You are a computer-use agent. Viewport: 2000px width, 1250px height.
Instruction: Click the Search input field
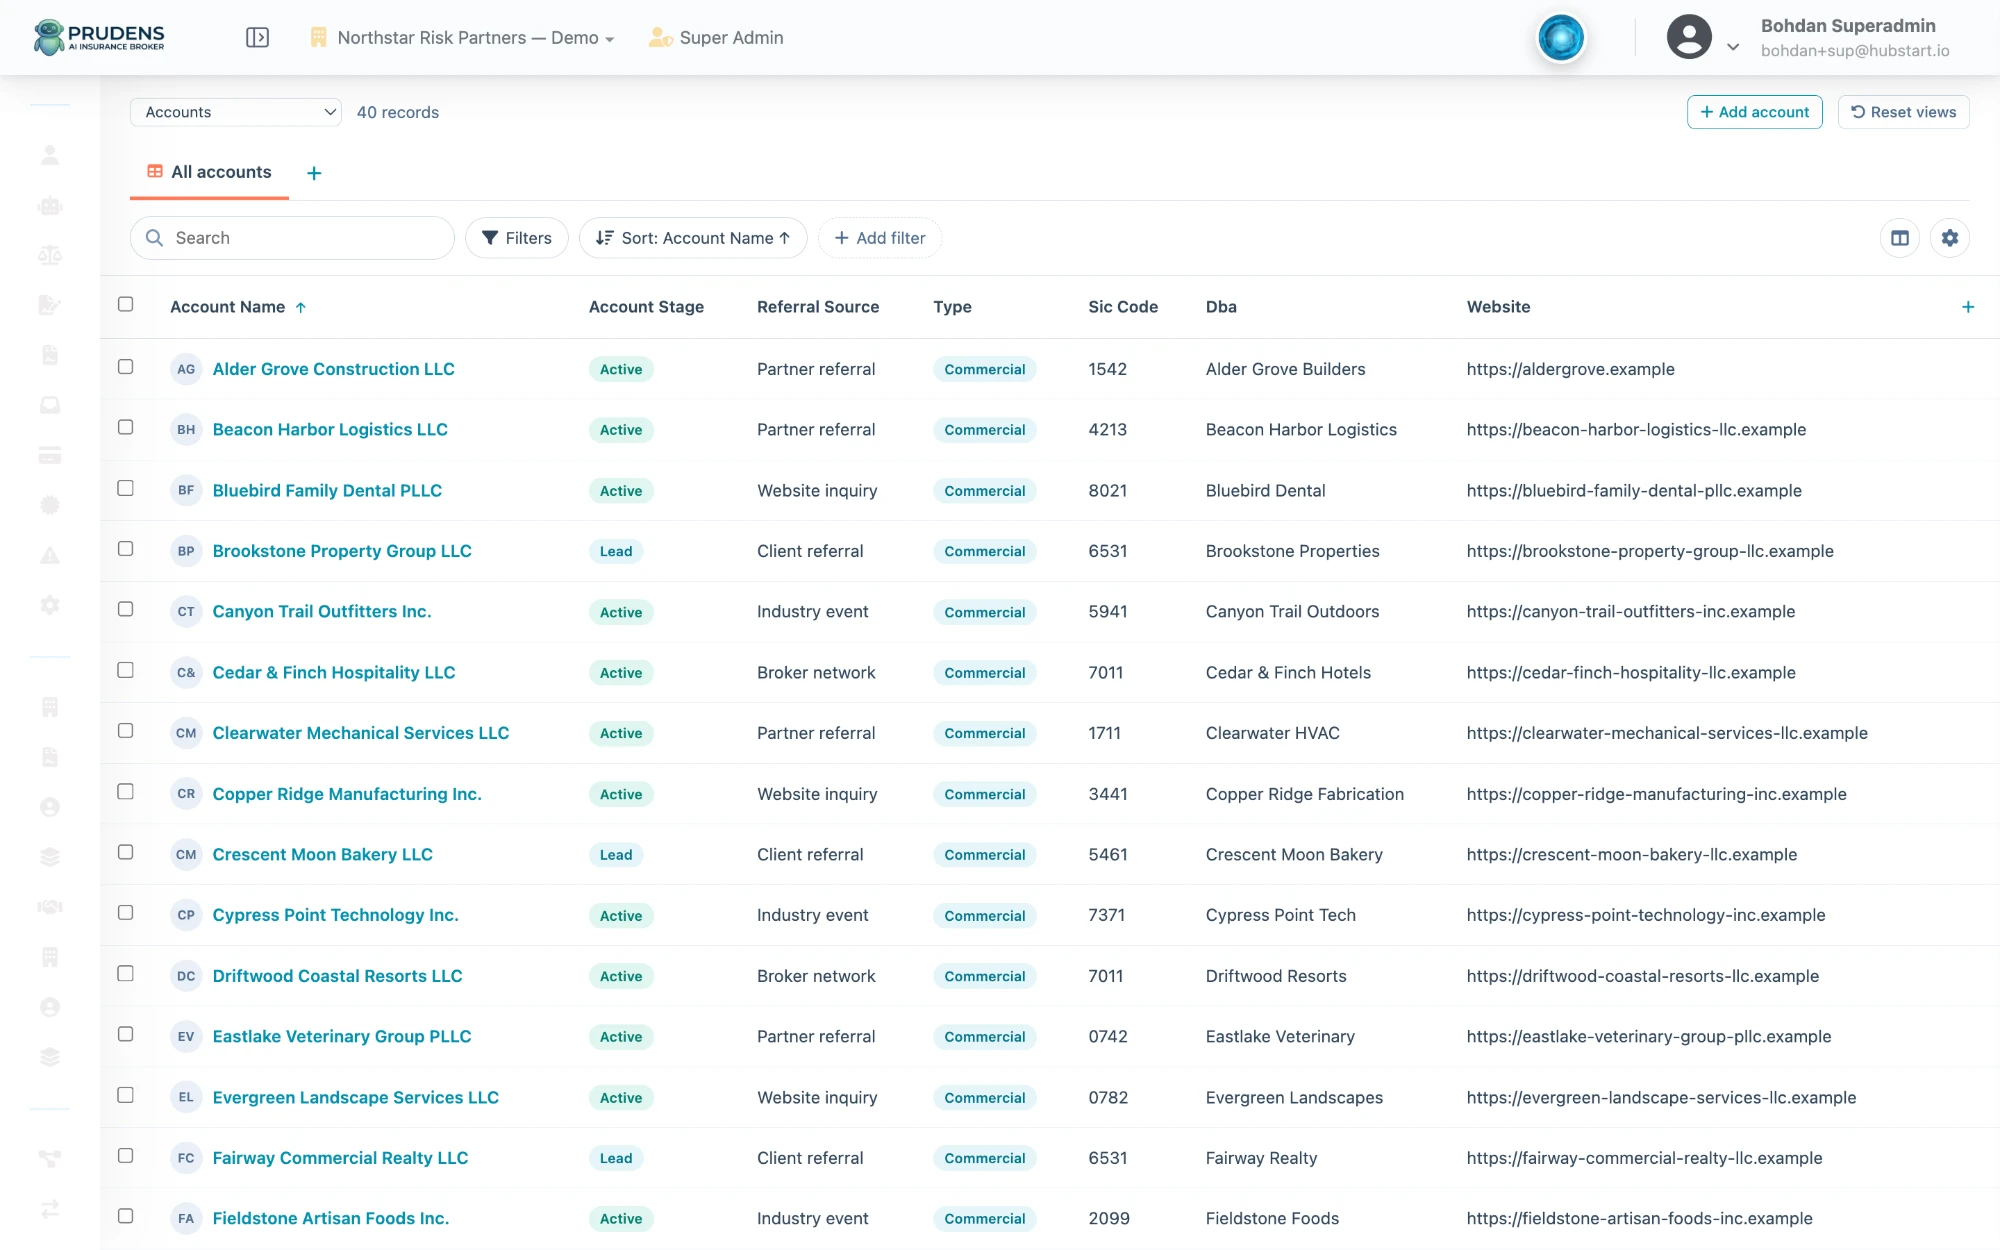(x=292, y=238)
